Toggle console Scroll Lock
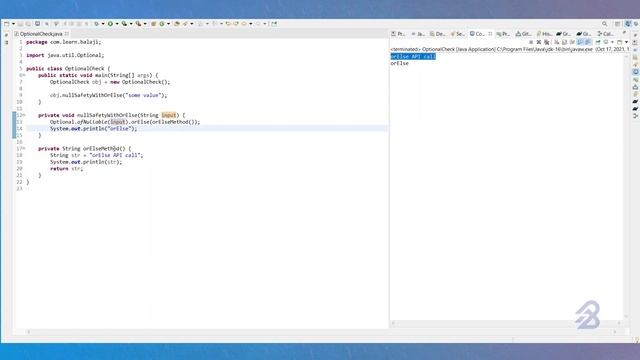 point(564,42)
